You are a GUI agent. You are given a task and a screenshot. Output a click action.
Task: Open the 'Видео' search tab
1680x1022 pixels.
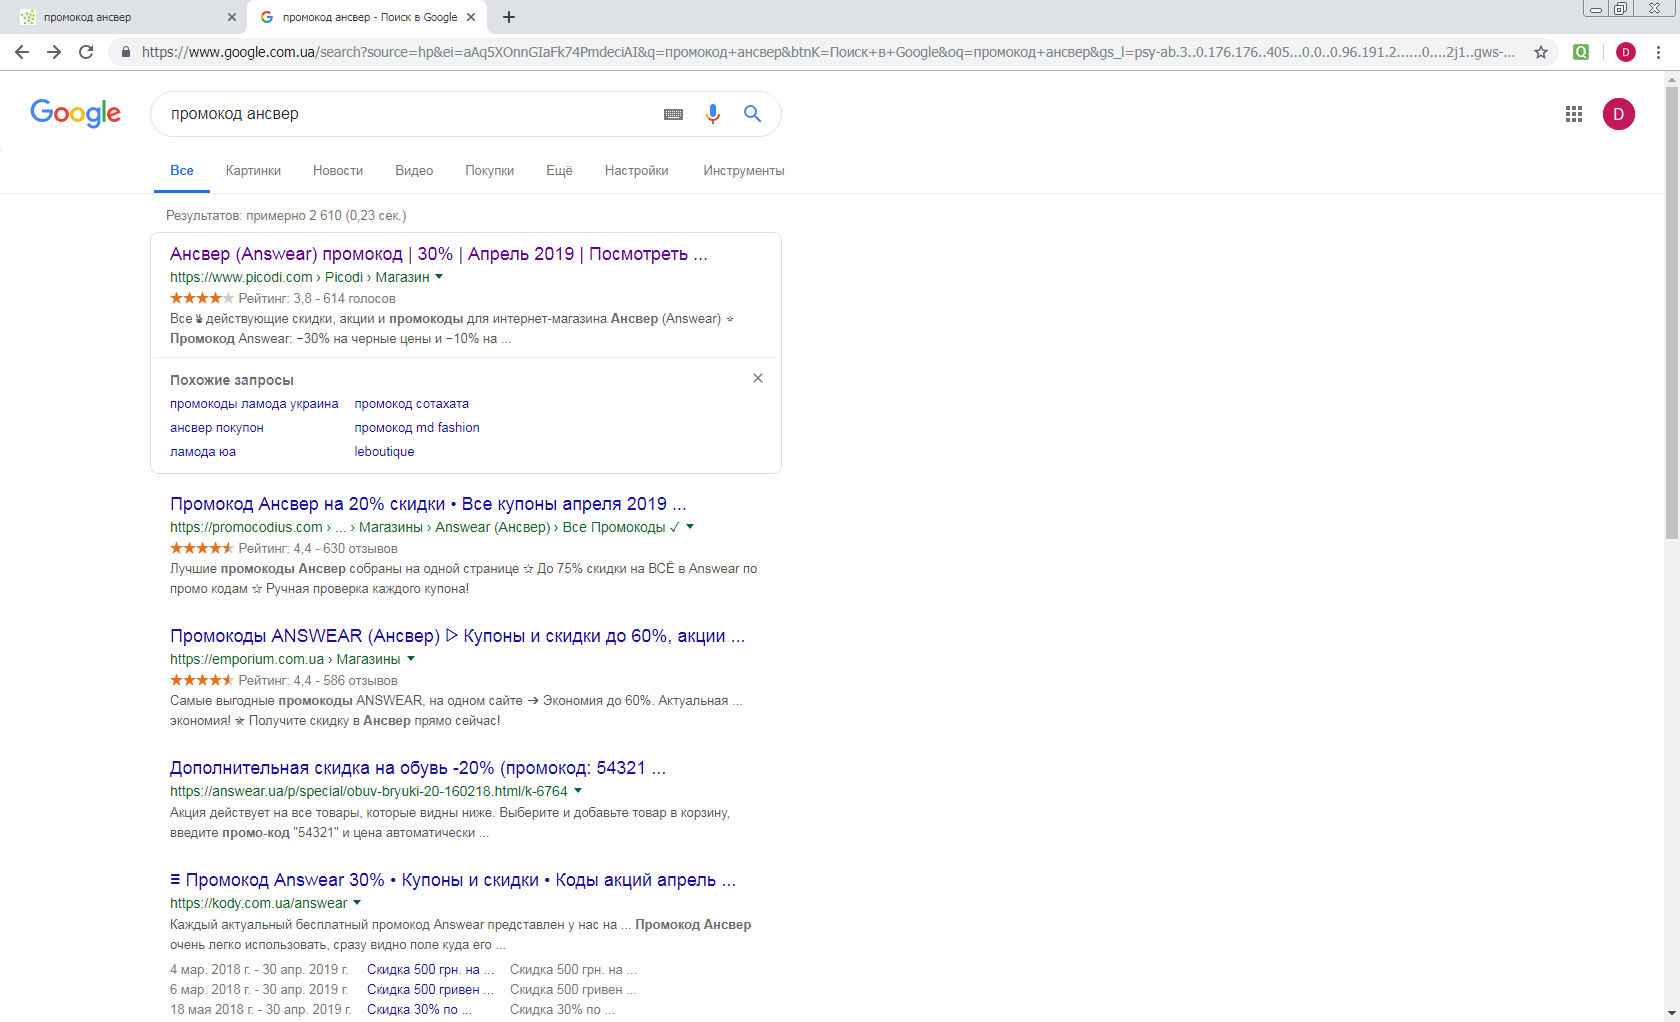point(414,171)
